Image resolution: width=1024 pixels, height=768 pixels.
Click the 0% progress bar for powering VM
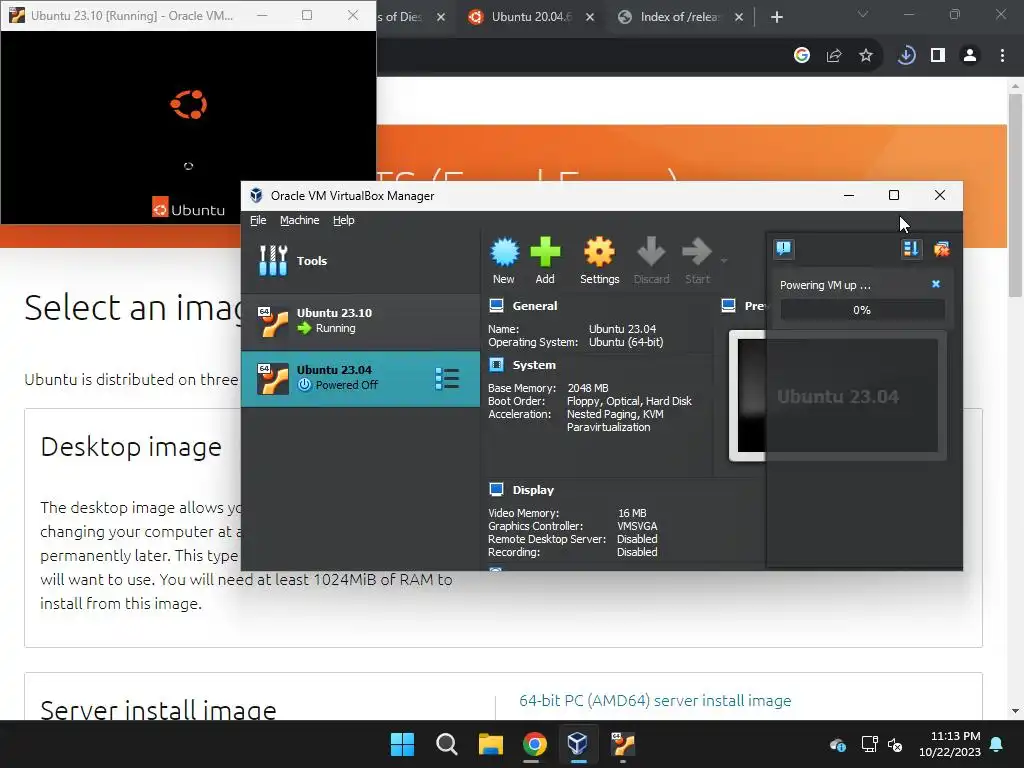pyautogui.click(x=862, y=310)
